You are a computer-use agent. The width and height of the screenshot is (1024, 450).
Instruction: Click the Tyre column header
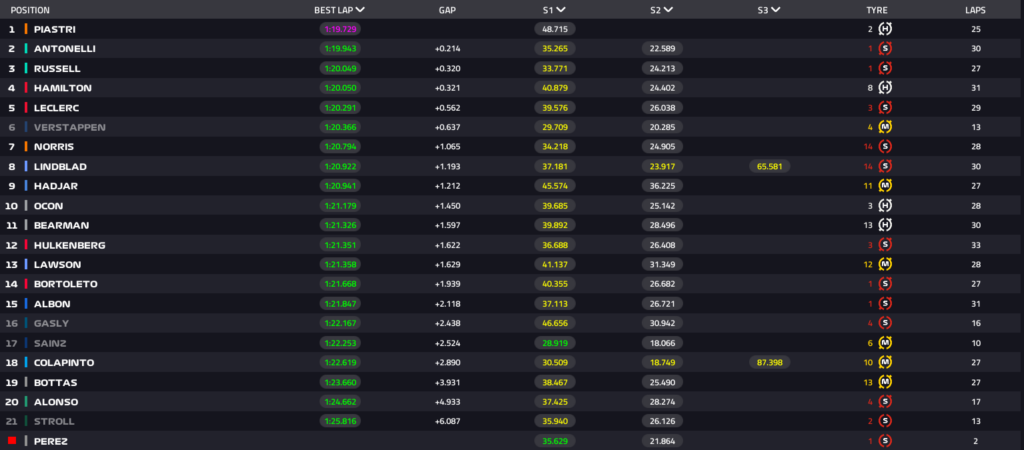[877, 9]
